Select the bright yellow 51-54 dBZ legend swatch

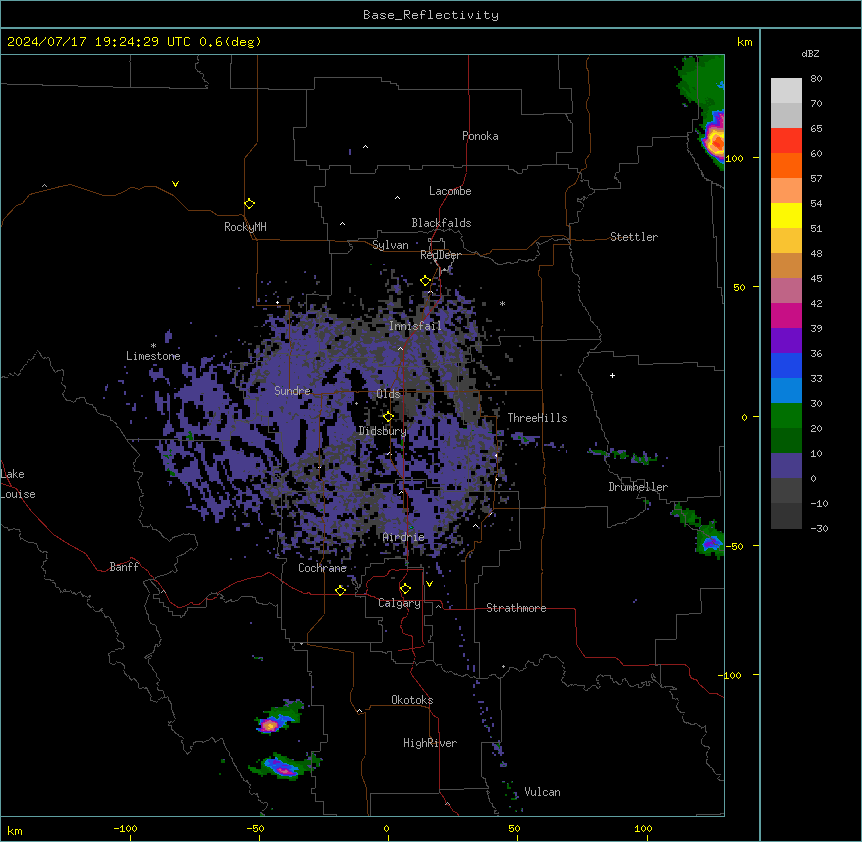(786, 215)
